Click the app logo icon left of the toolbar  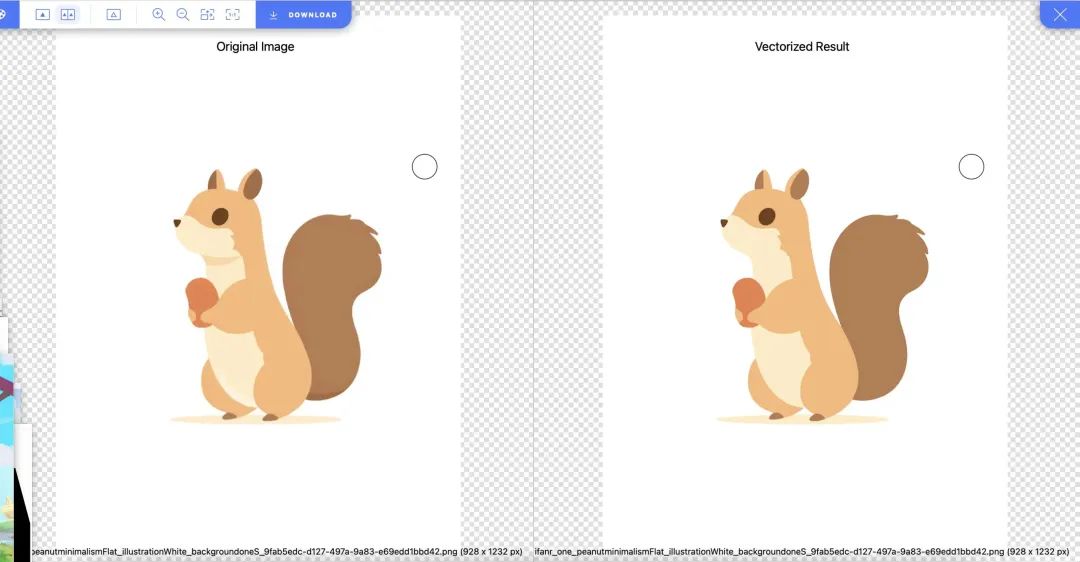tap(3, 14)
